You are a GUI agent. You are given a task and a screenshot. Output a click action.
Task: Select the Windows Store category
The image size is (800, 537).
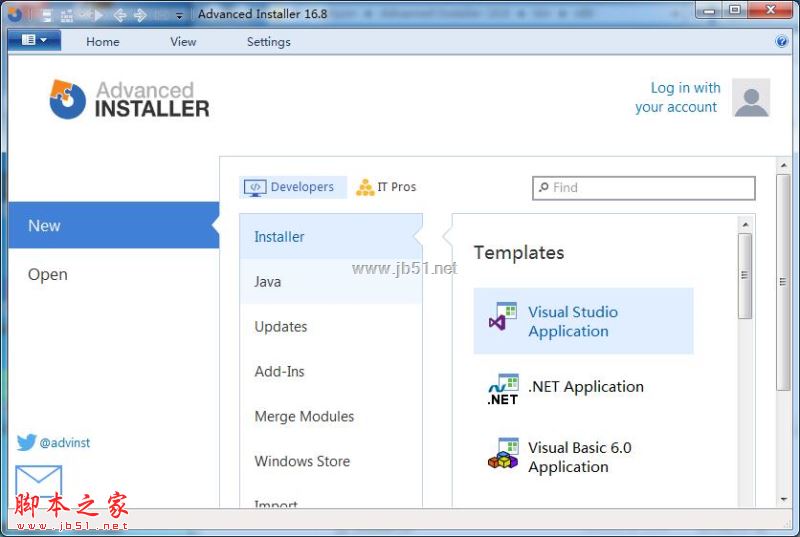pos(331,461)
